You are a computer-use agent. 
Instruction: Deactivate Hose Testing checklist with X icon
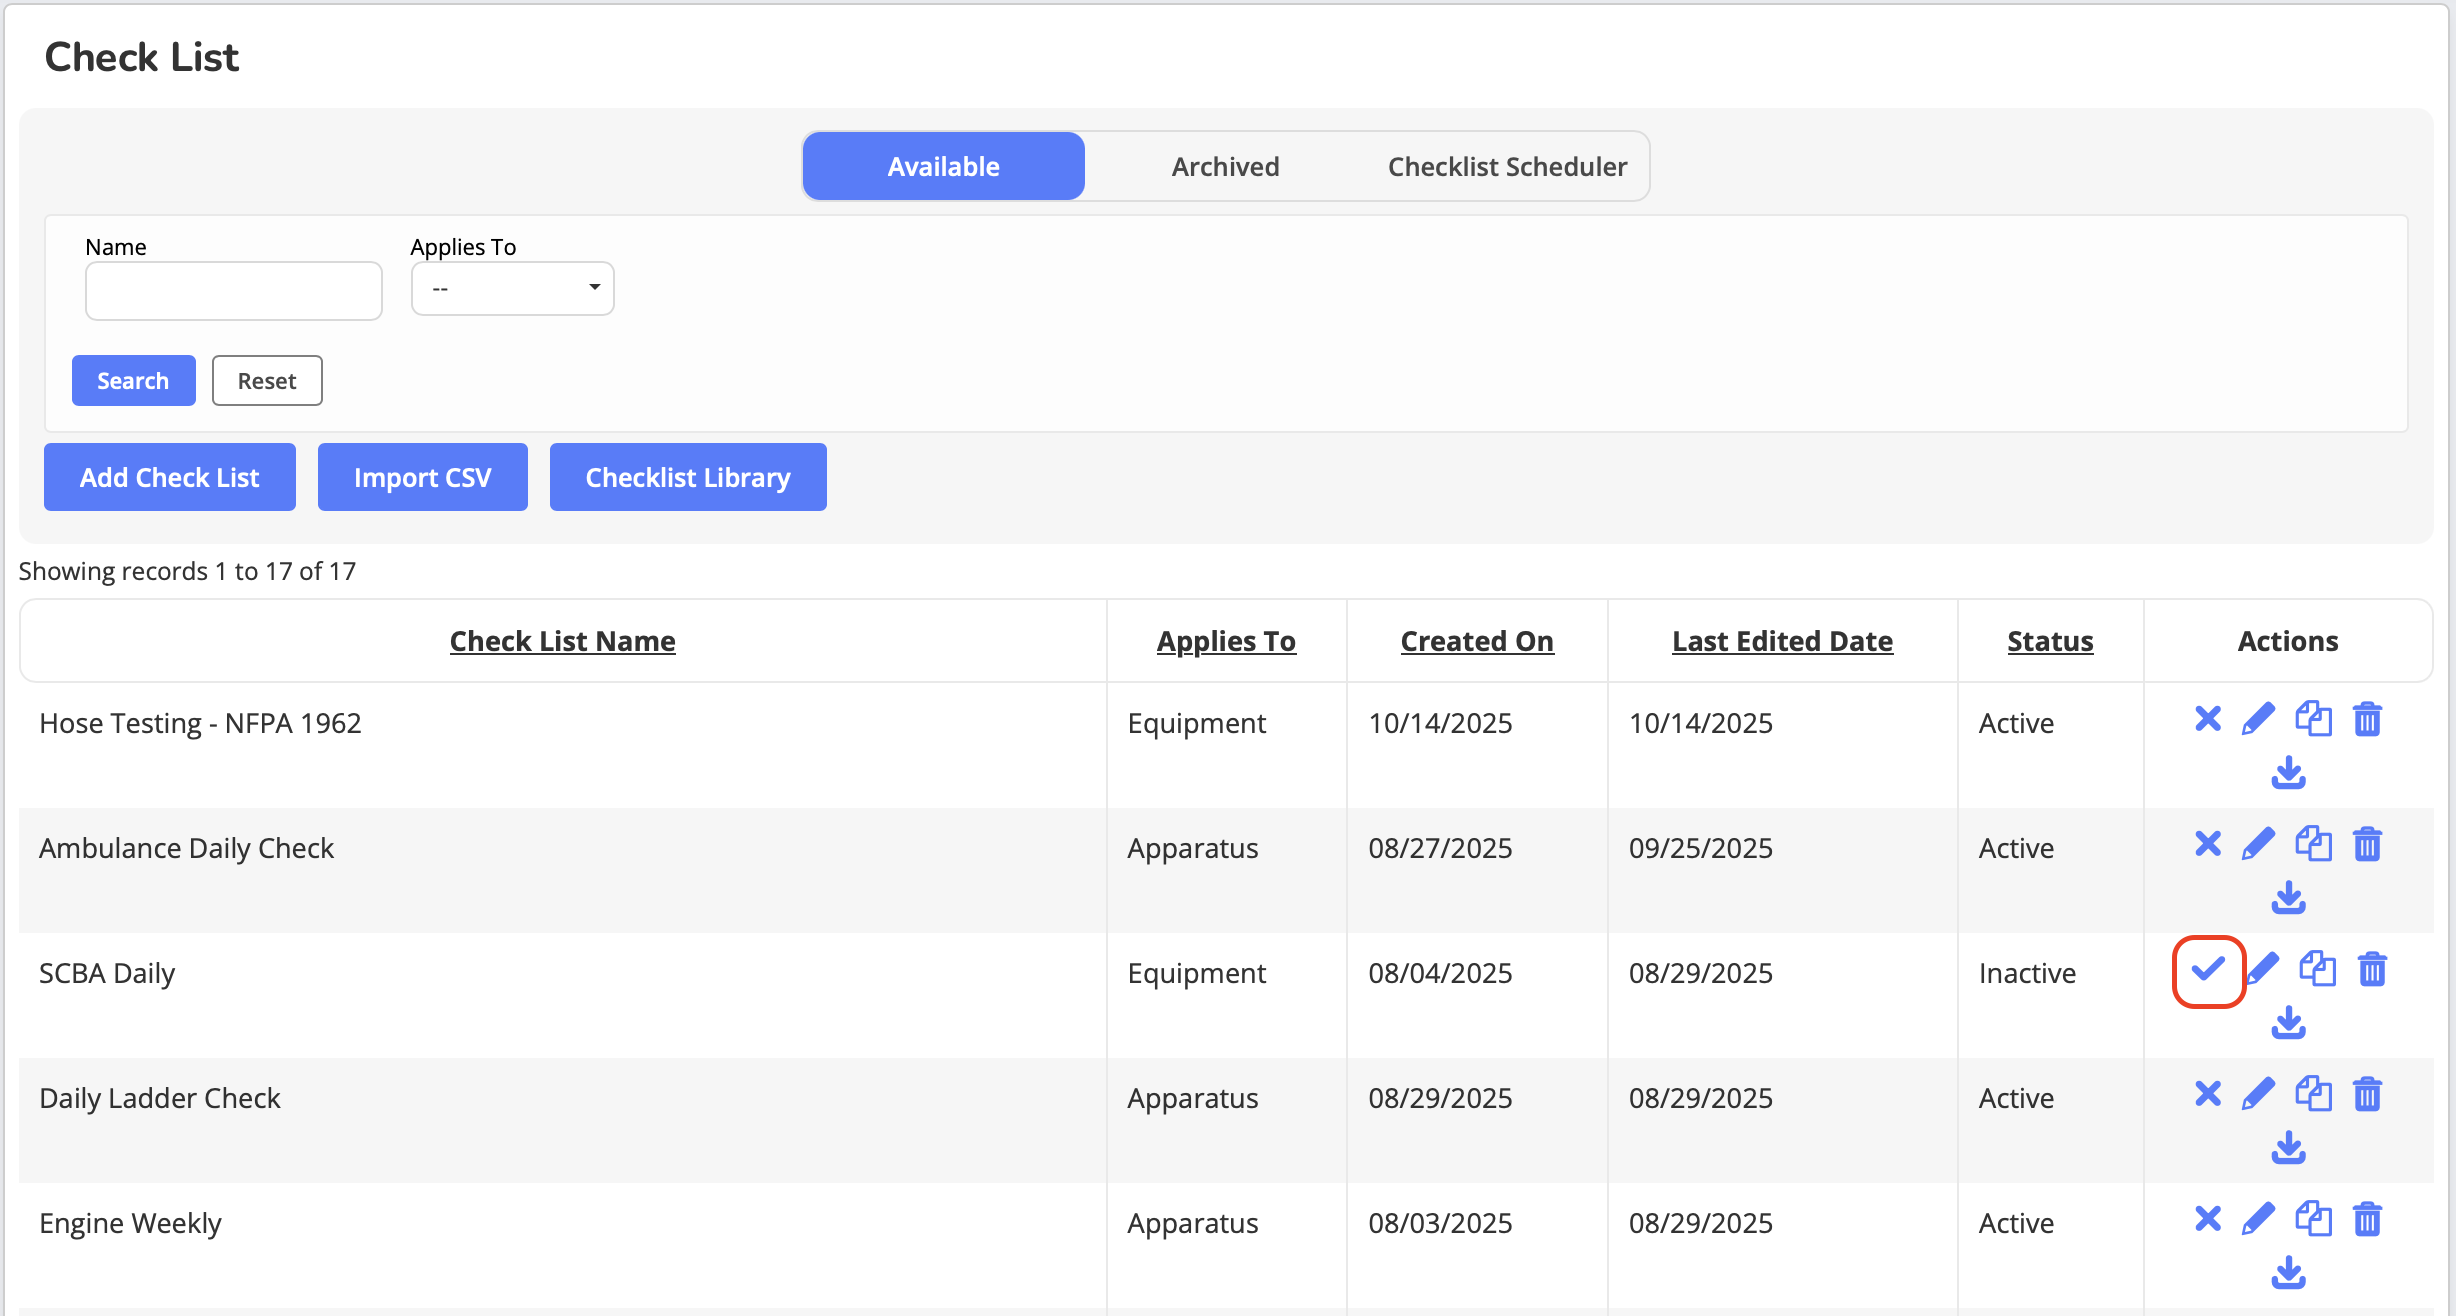coord(2208,719)
